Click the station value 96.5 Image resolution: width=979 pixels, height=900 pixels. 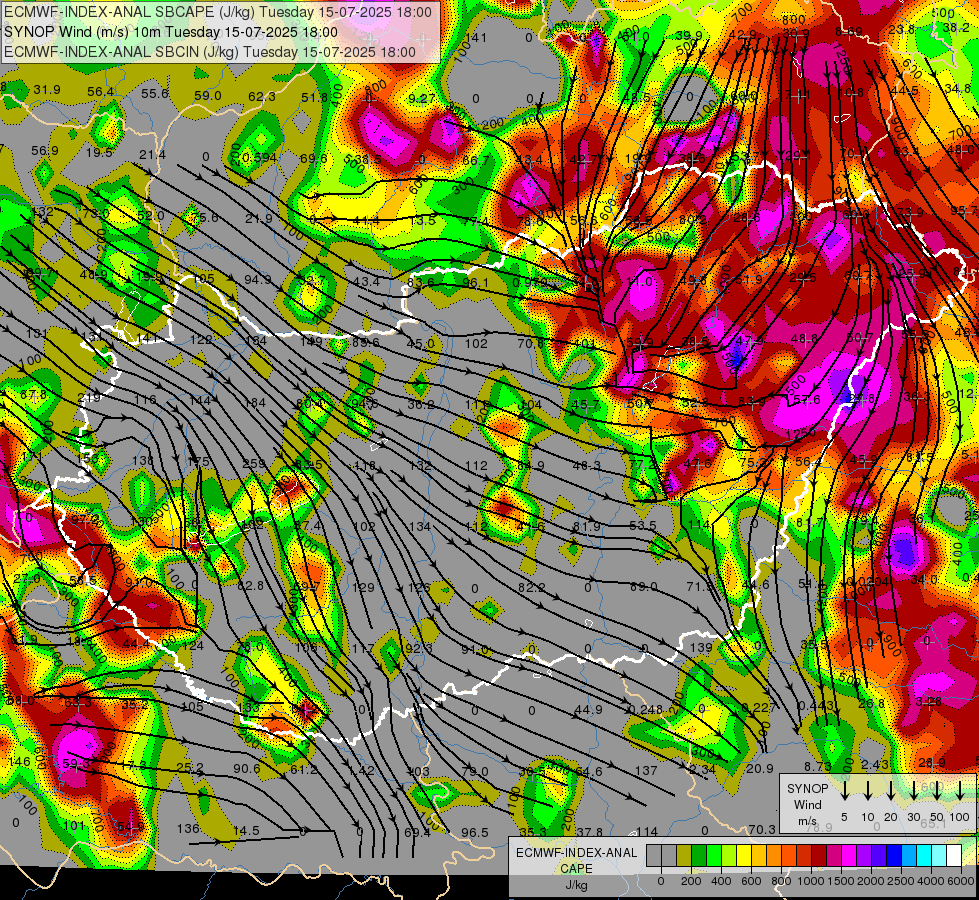[475, 833]
